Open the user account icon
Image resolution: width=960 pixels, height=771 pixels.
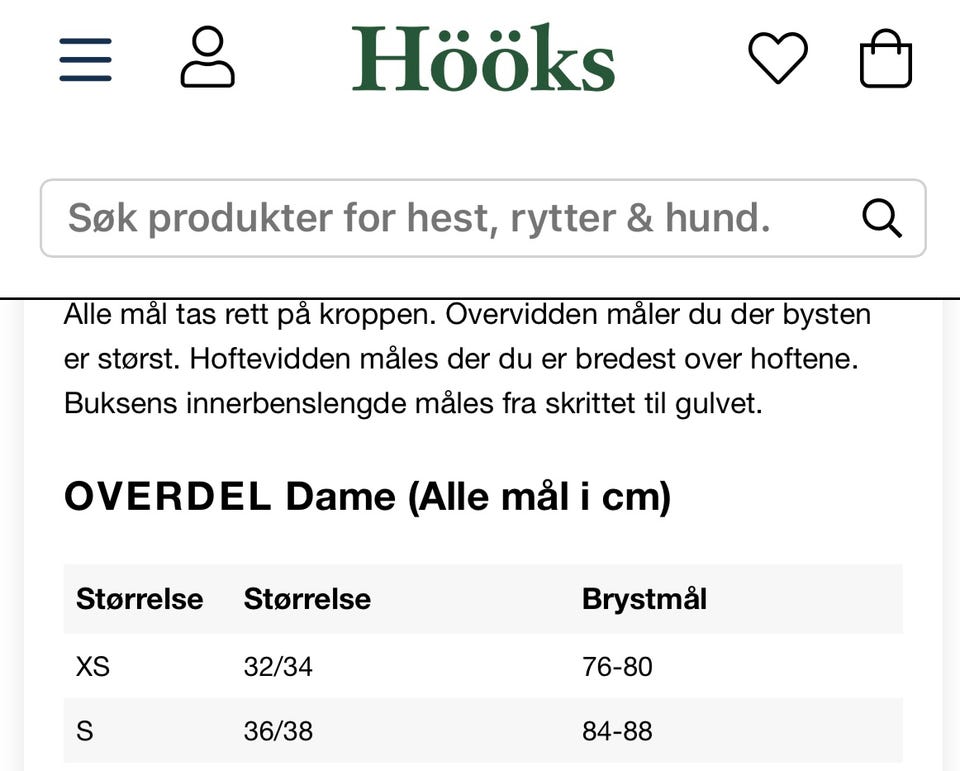pyautogui.click(x=207, y=58)
